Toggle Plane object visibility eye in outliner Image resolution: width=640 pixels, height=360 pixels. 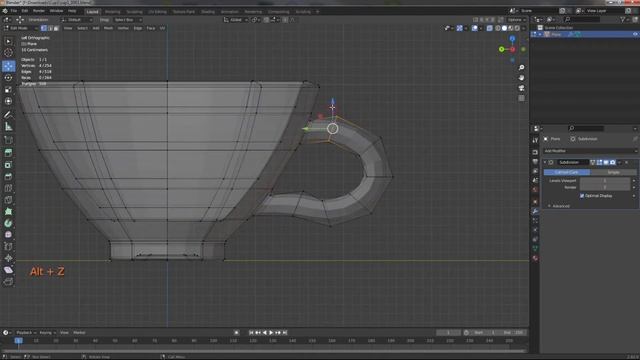tap(635, 34)
